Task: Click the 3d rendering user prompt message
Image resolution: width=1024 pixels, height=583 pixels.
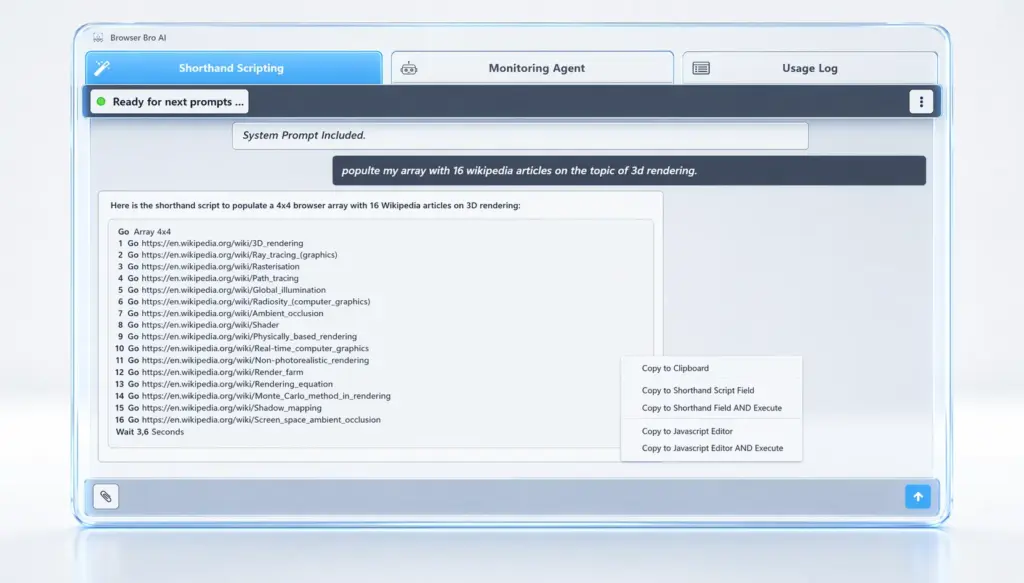Action: [628, 171]
